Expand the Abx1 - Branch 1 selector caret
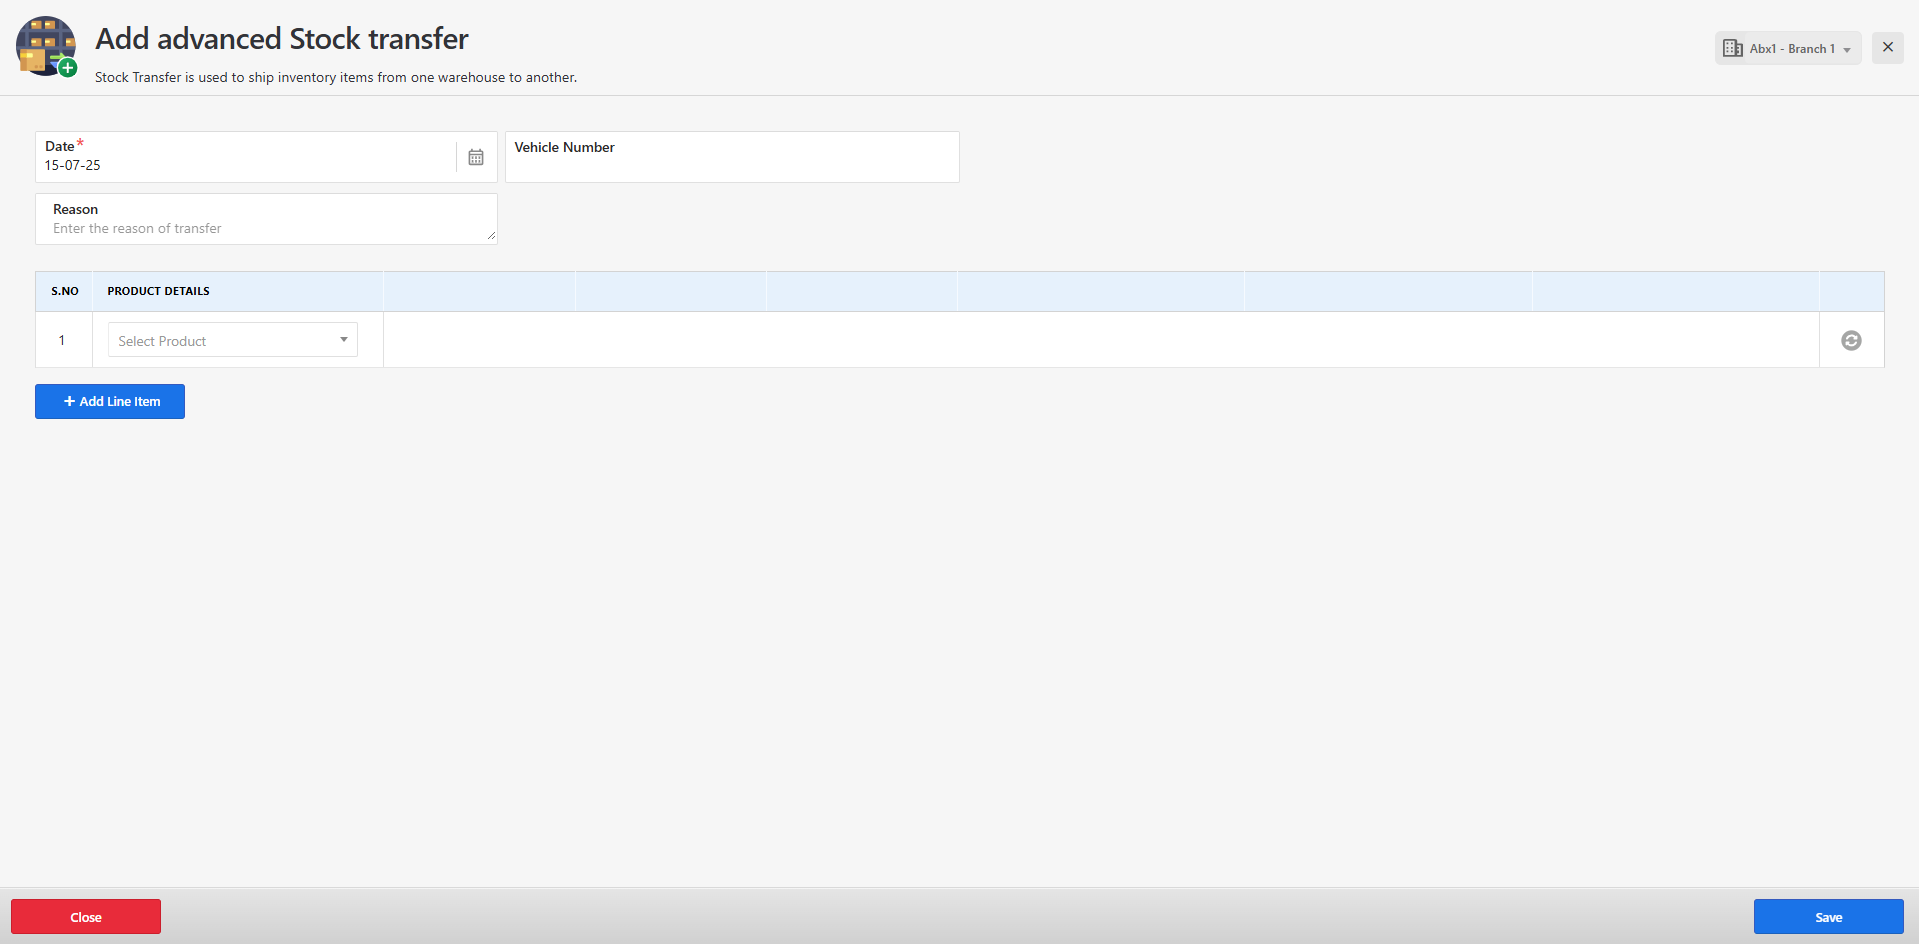 pos(1847,50)
